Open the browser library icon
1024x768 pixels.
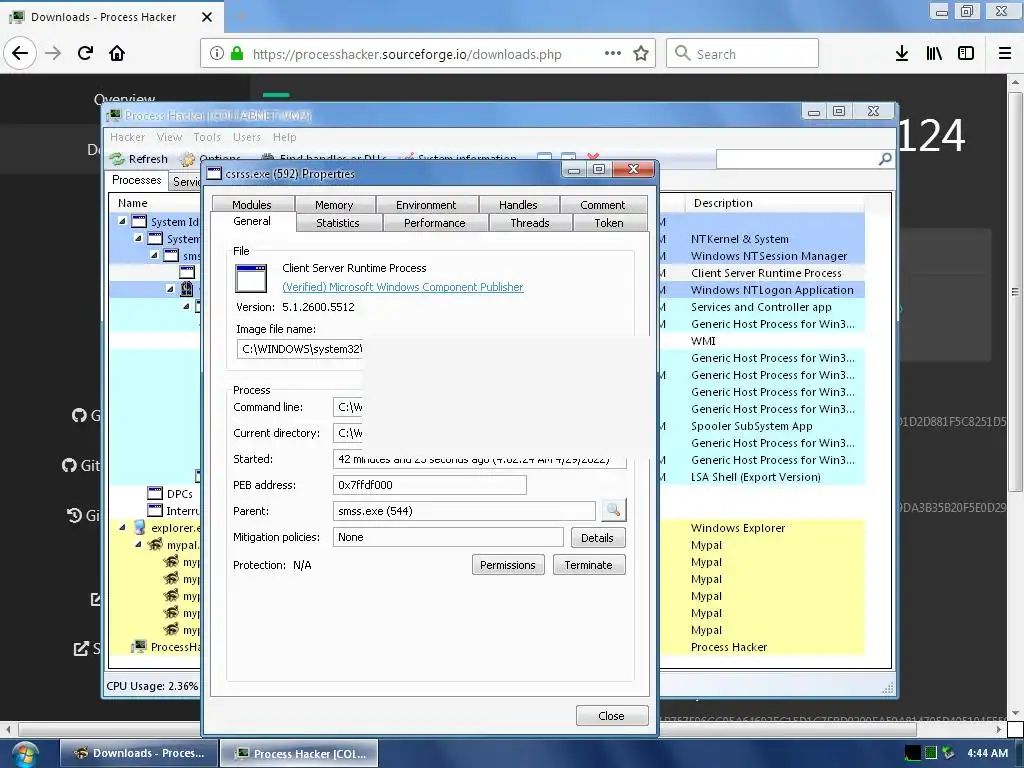coord(934,54)
